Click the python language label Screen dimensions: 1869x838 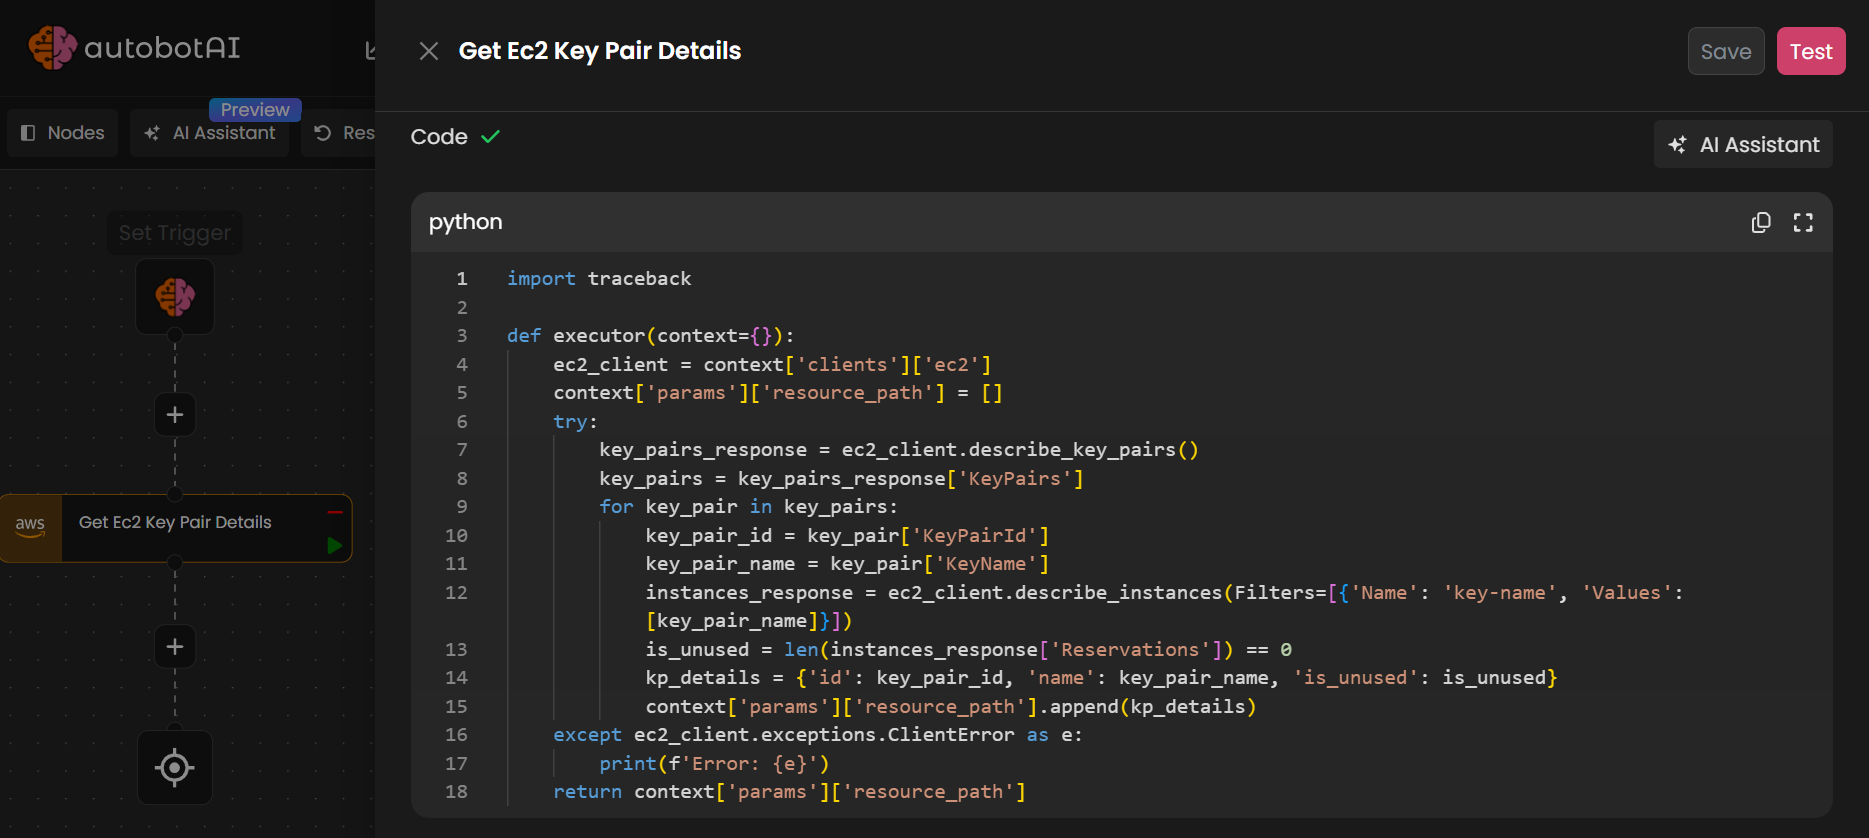tap(466, 222)
